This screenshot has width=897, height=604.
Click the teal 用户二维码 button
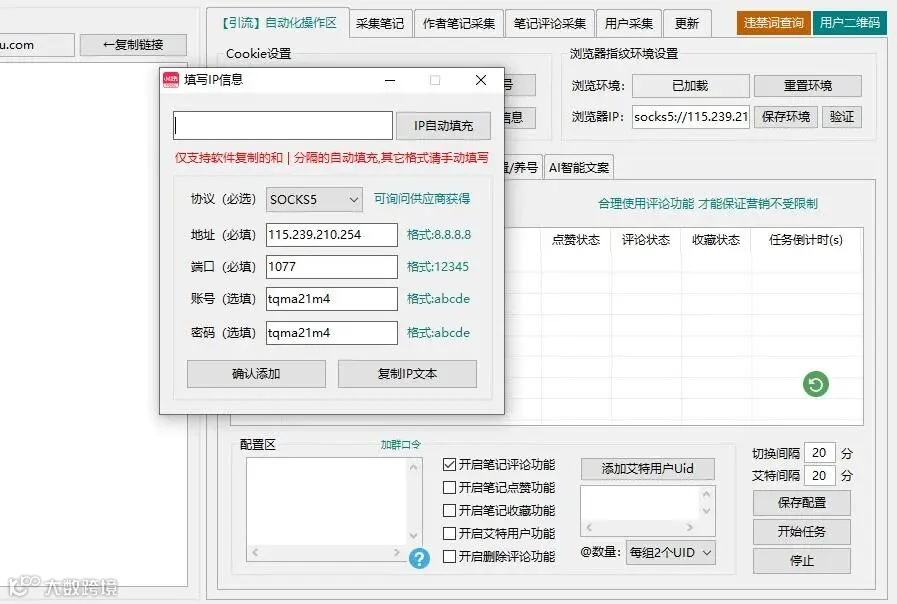(x=850, y=23)
